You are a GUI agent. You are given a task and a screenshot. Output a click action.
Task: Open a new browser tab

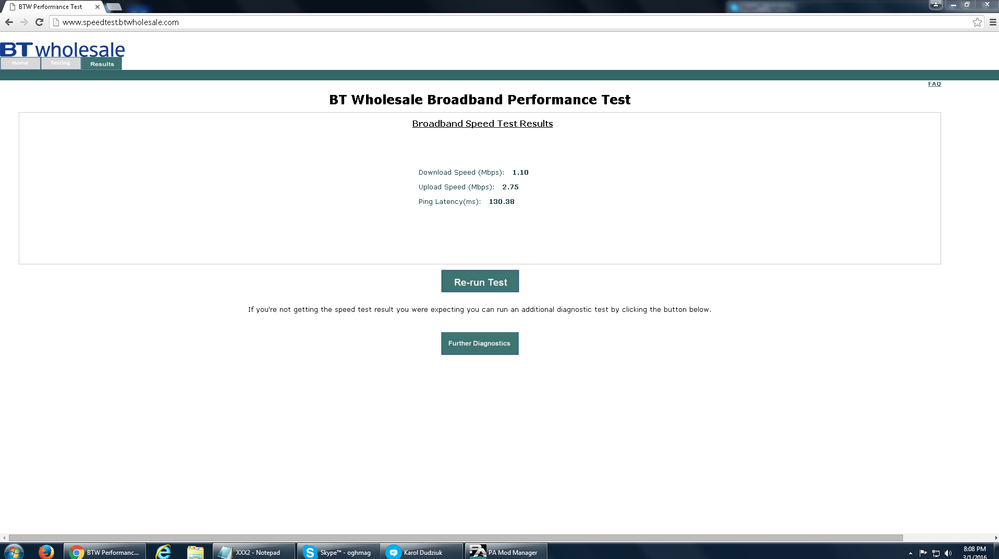point(114,7)
